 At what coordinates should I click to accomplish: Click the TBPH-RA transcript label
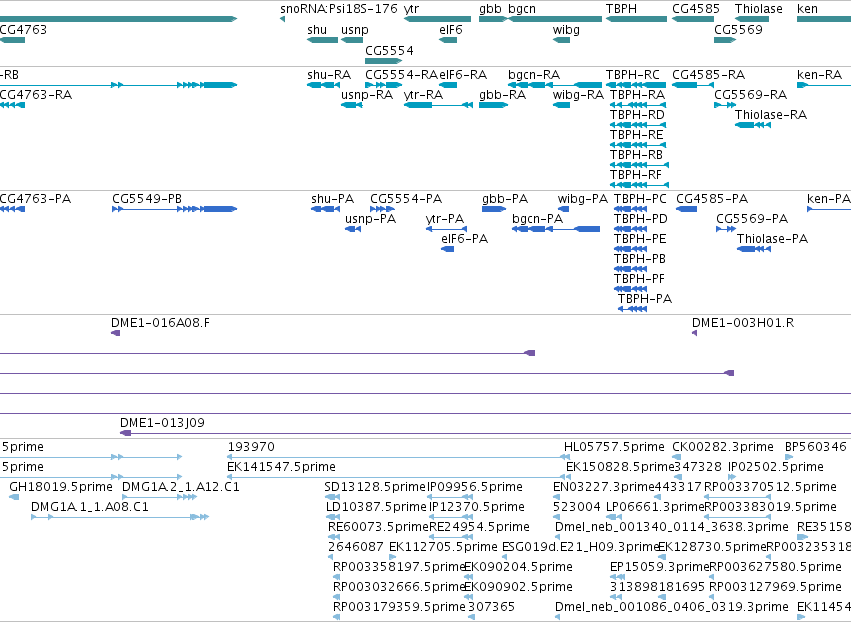637,94
